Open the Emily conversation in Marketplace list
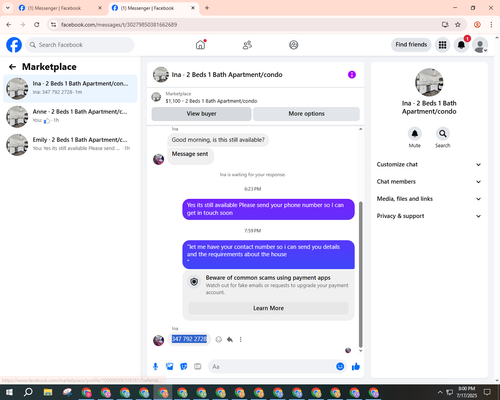Viewport: 500px width, 400px height. [70, 144]
